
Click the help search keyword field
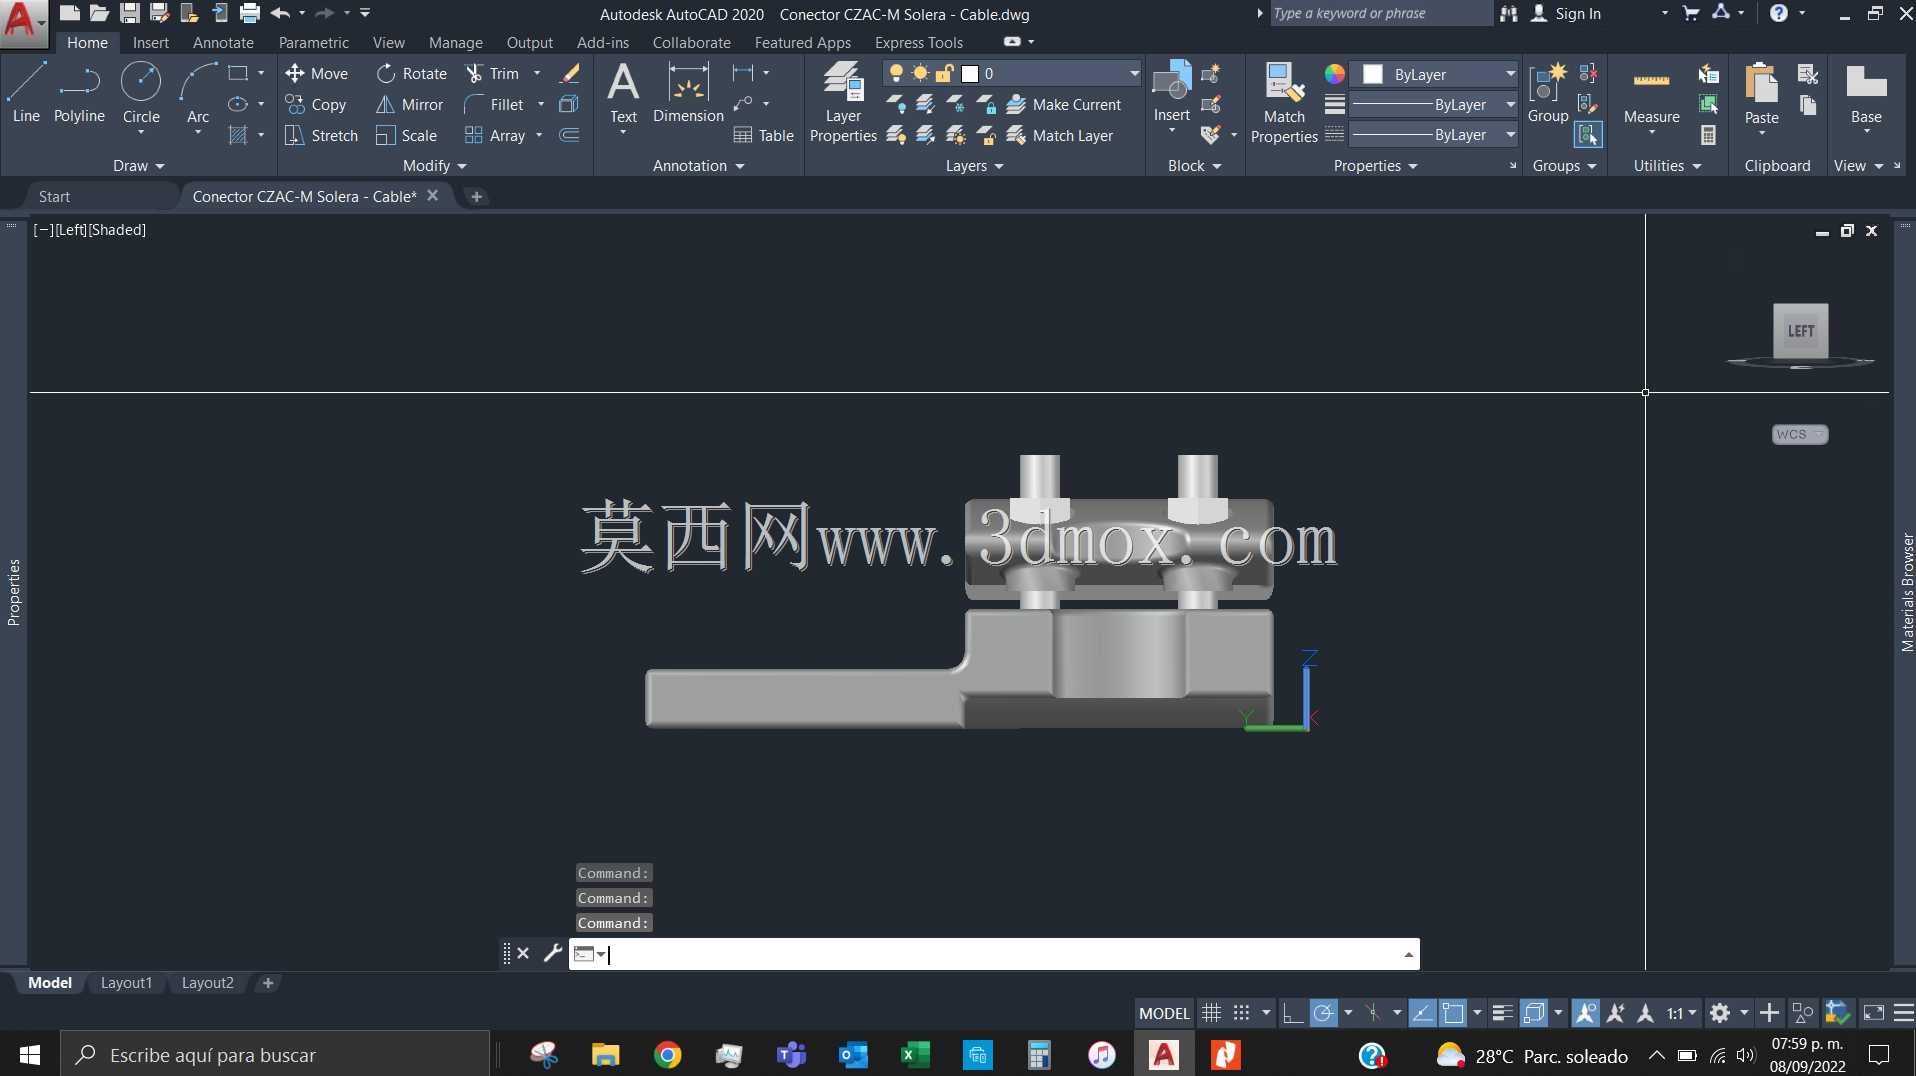click(x=1380, y=13)
